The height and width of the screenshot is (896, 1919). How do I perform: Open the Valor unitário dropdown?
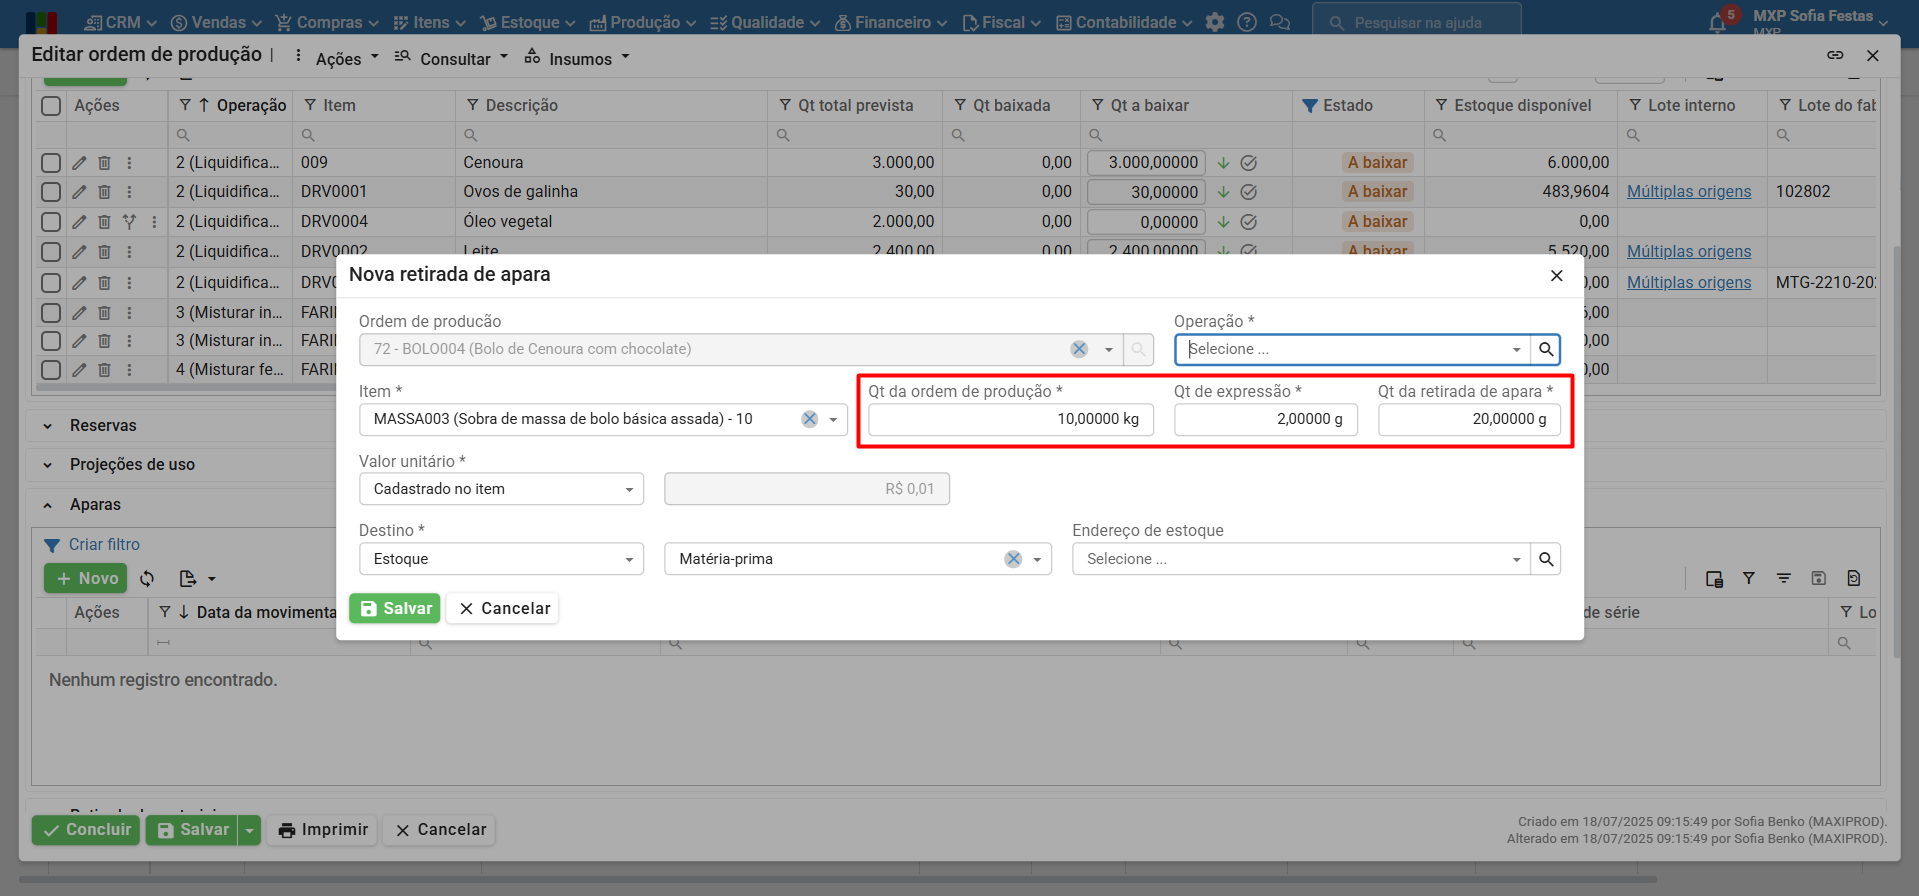pyautogui.click(x=501, y=489)
